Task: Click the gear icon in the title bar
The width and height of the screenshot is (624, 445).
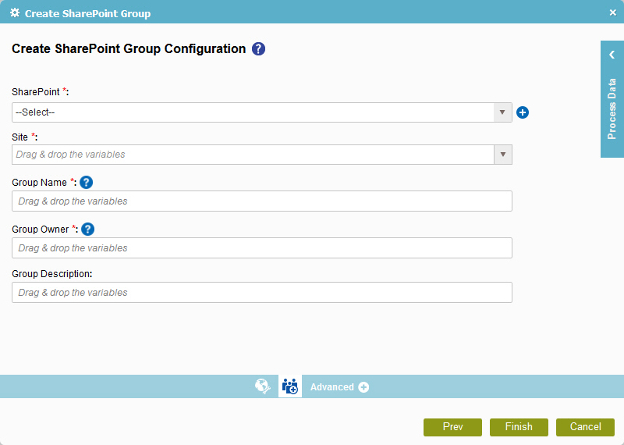Action: pyautogui.click(x=15, y=13)
